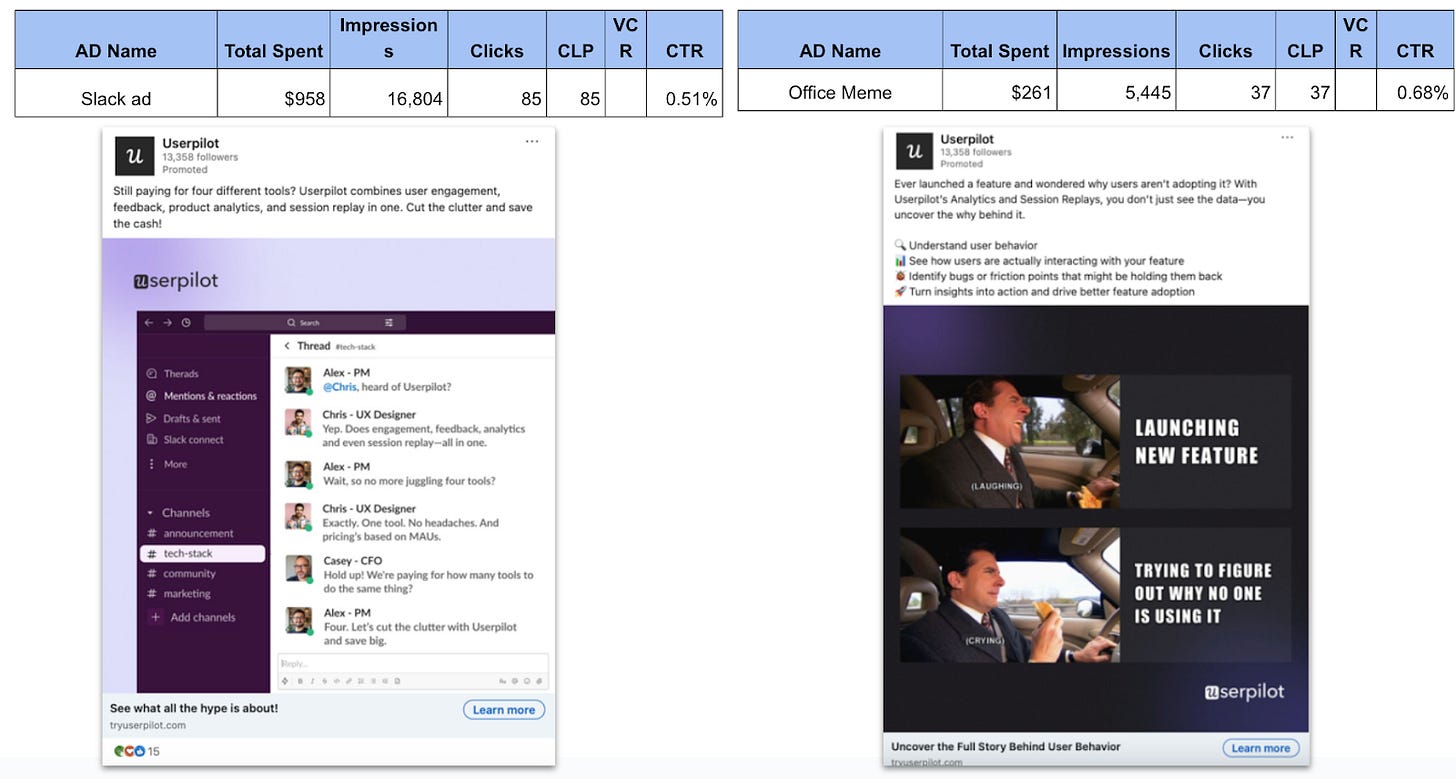Open the three-dot menu on Slack ad post

point(532,142)
